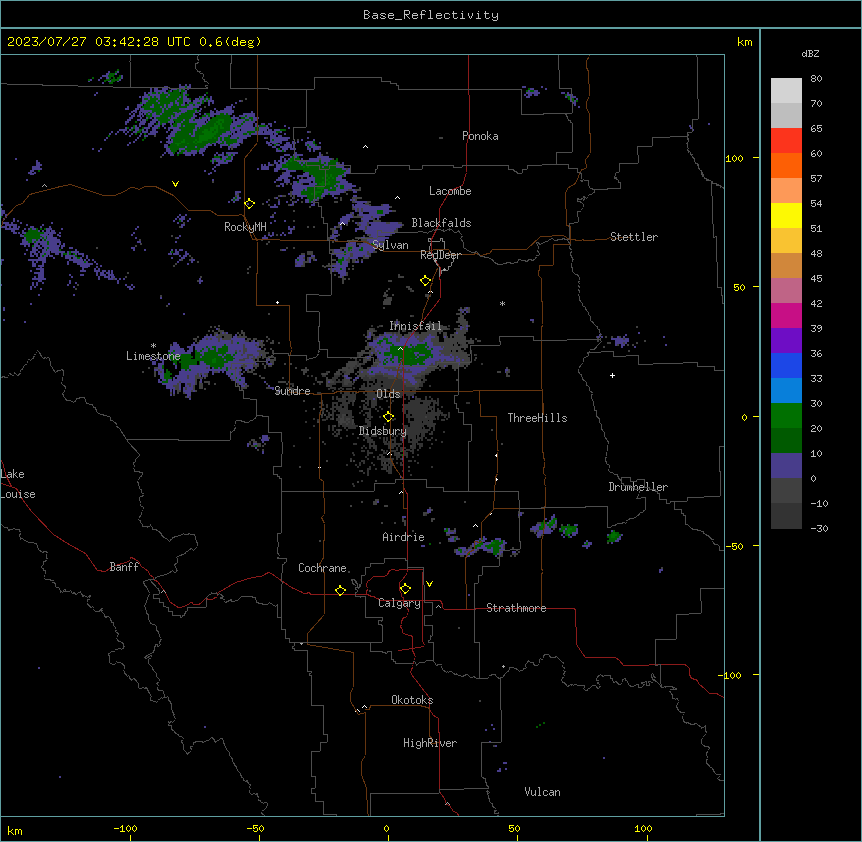
Task: Click the Blackfalds city label
Action: click(x=441, y=223)
